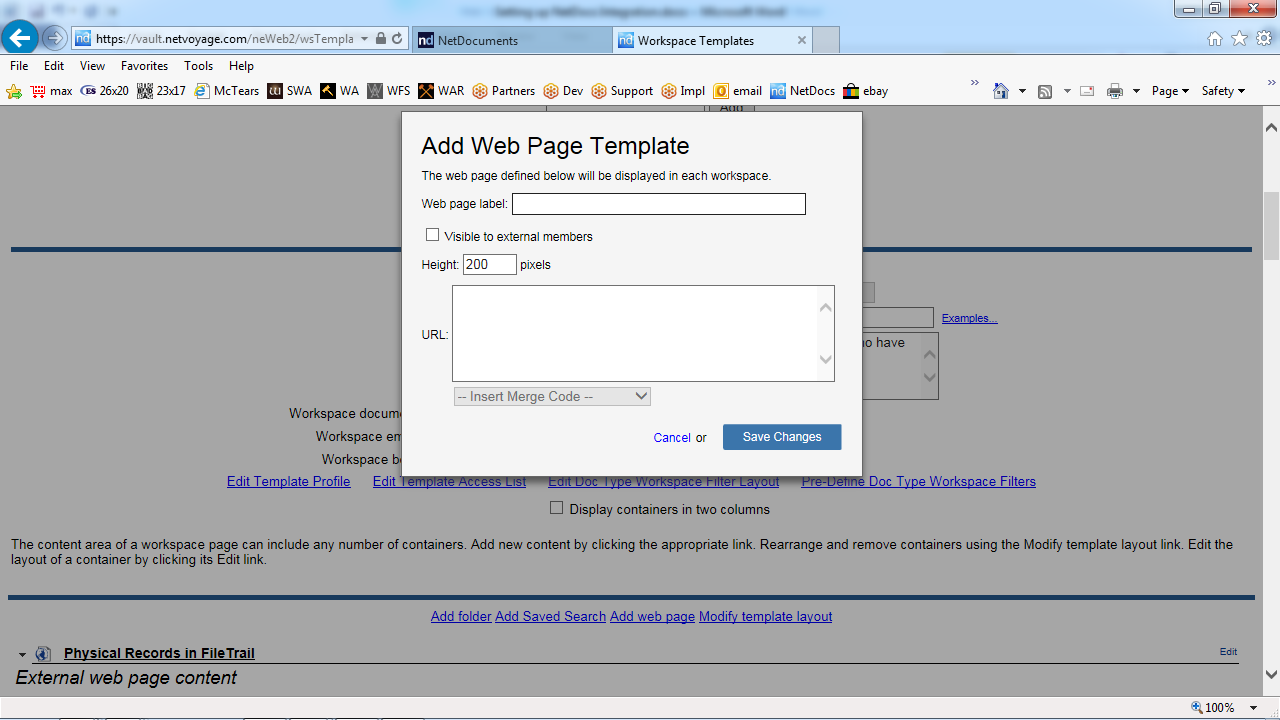Open the Help menu
Viewport: 1280px width, 720px height.
pyautogui.click(x=241, y=65)
